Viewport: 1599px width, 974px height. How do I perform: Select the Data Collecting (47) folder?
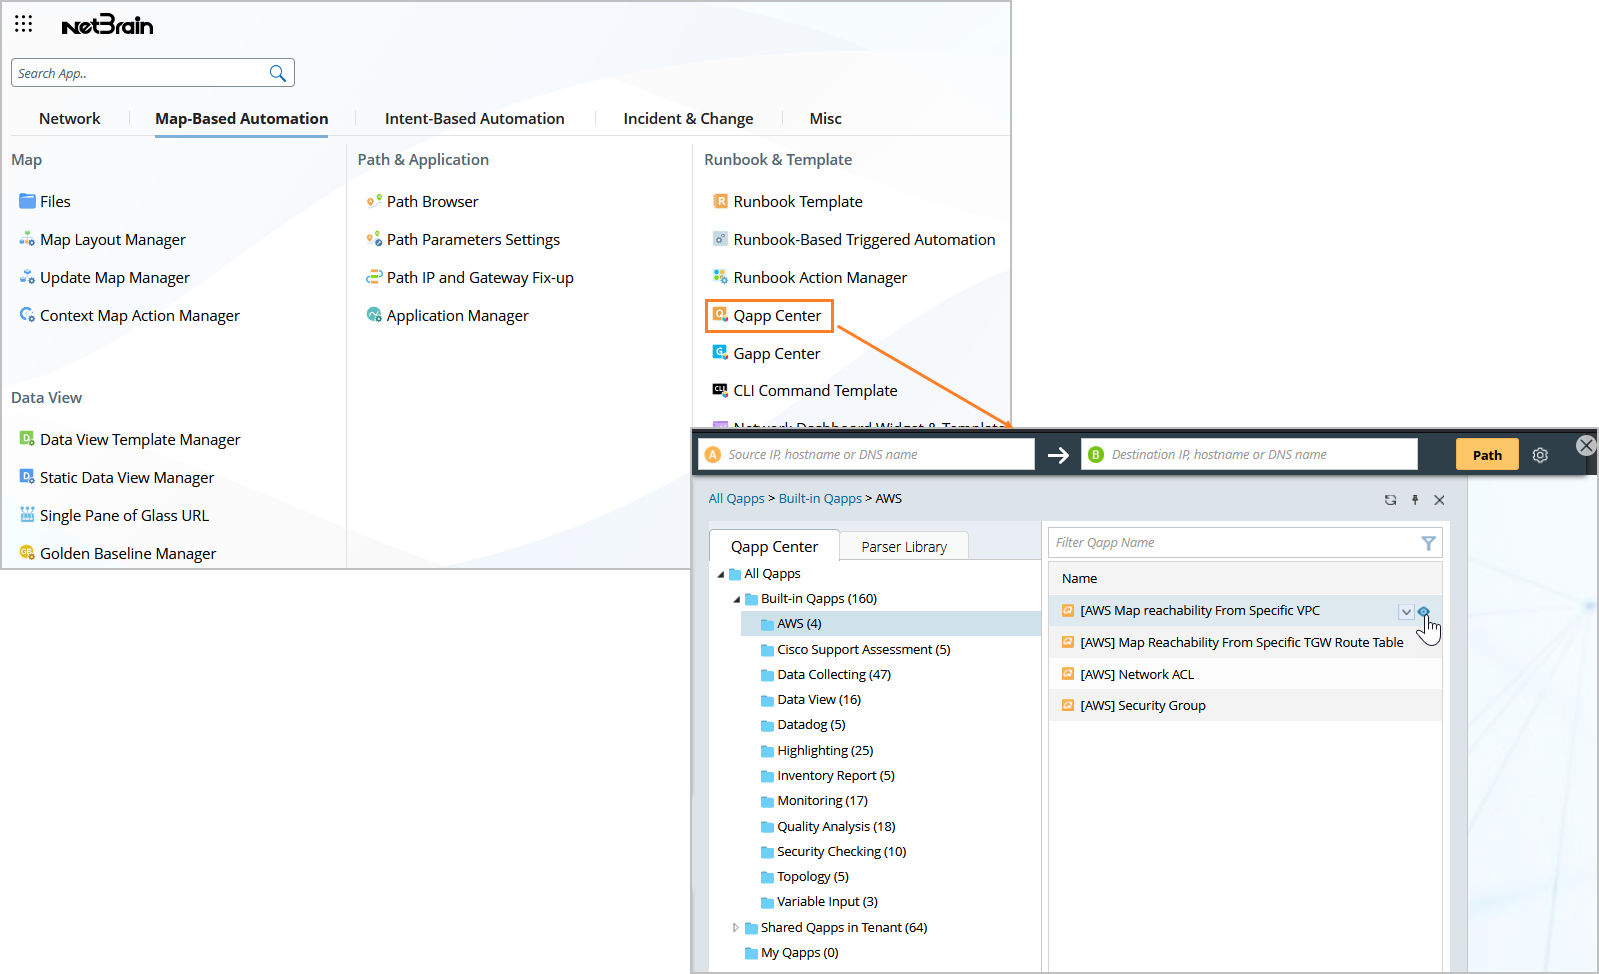pos(834,675)
